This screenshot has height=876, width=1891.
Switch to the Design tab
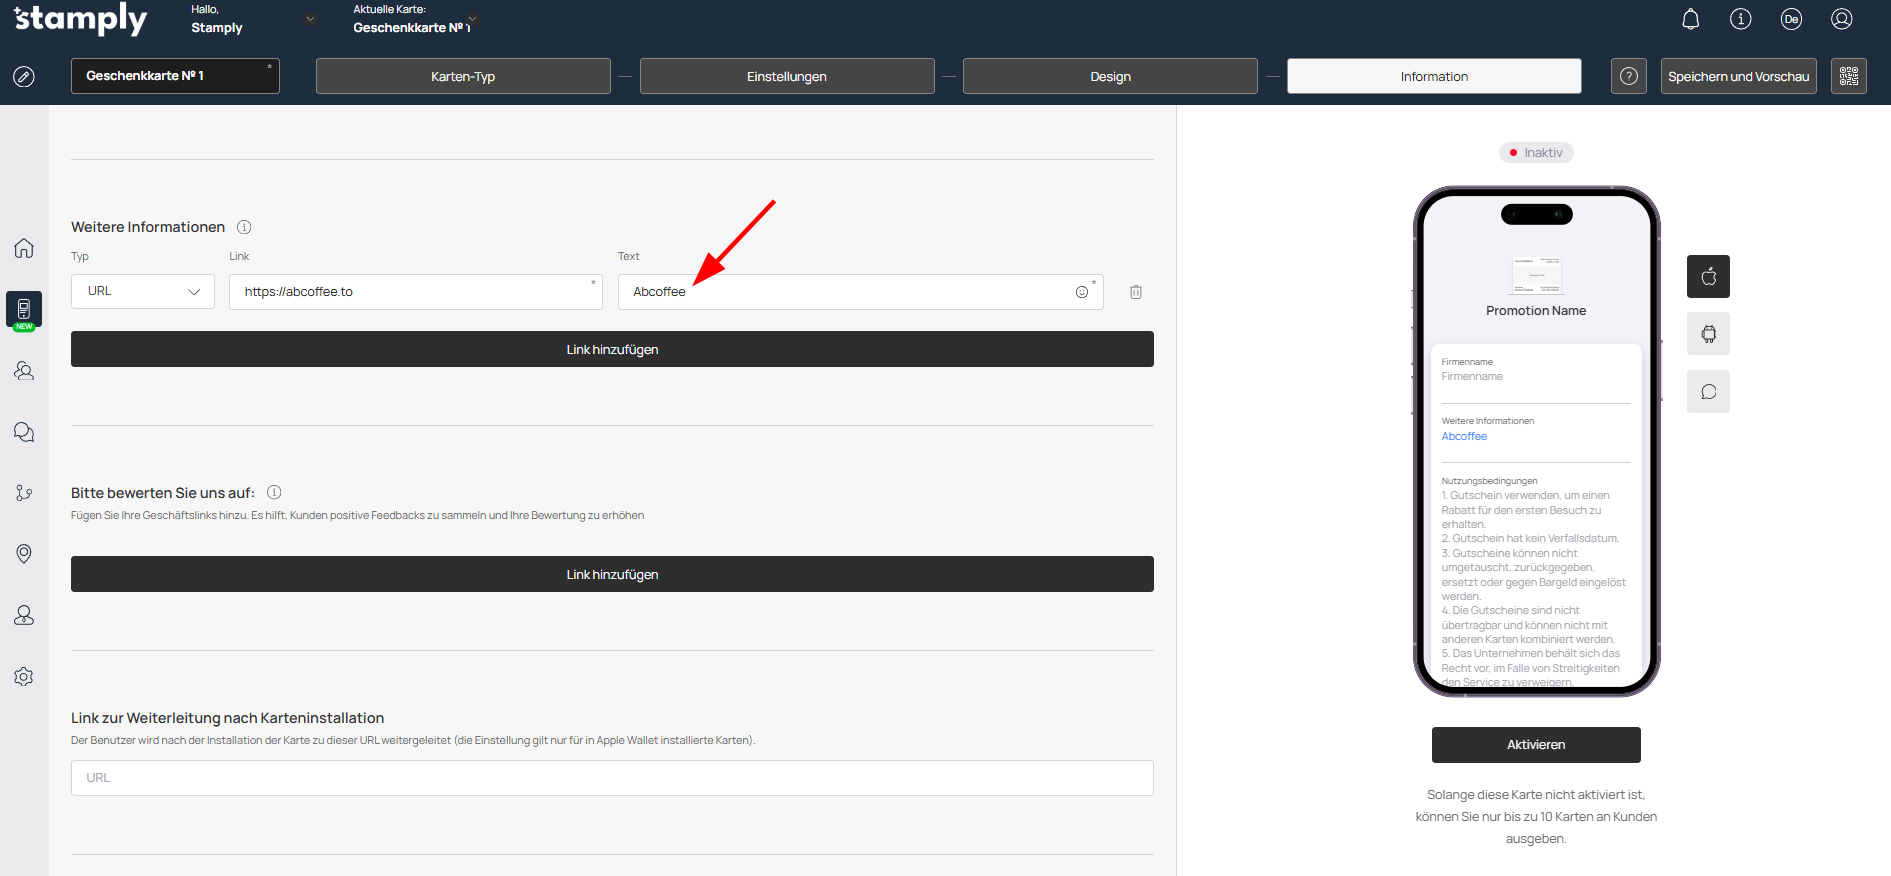tap(1110, 76)
